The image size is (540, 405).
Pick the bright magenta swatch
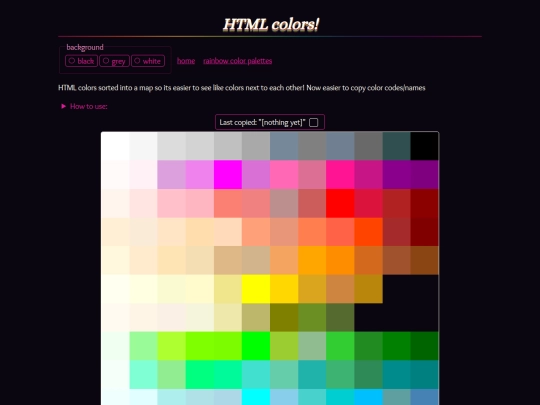(228, 175)
